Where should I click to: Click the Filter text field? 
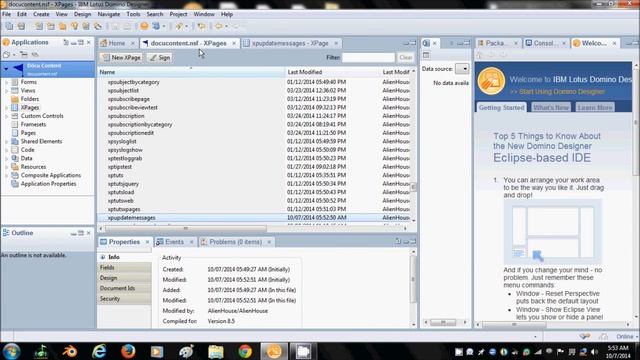point(368,58)
